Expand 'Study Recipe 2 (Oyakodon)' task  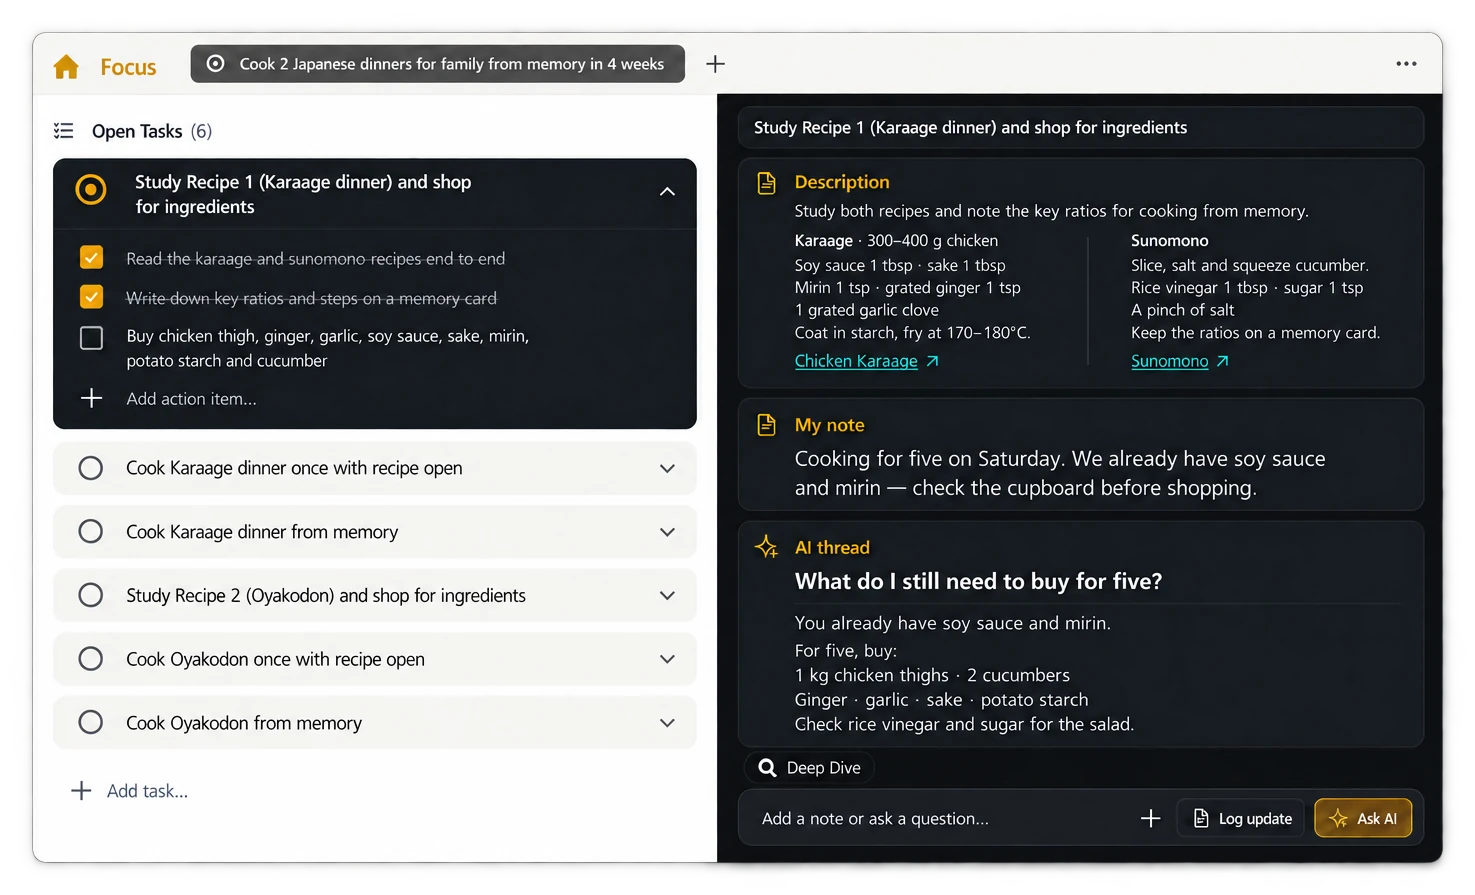coord(667,596)
